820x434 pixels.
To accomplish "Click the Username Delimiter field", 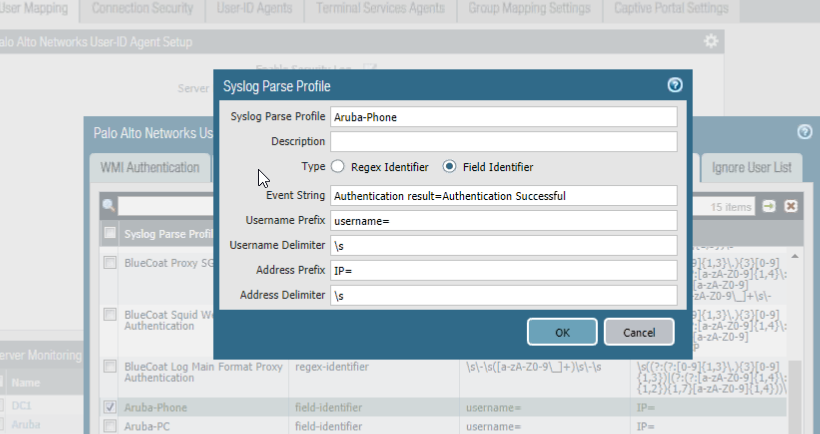I will click(504, 245).
